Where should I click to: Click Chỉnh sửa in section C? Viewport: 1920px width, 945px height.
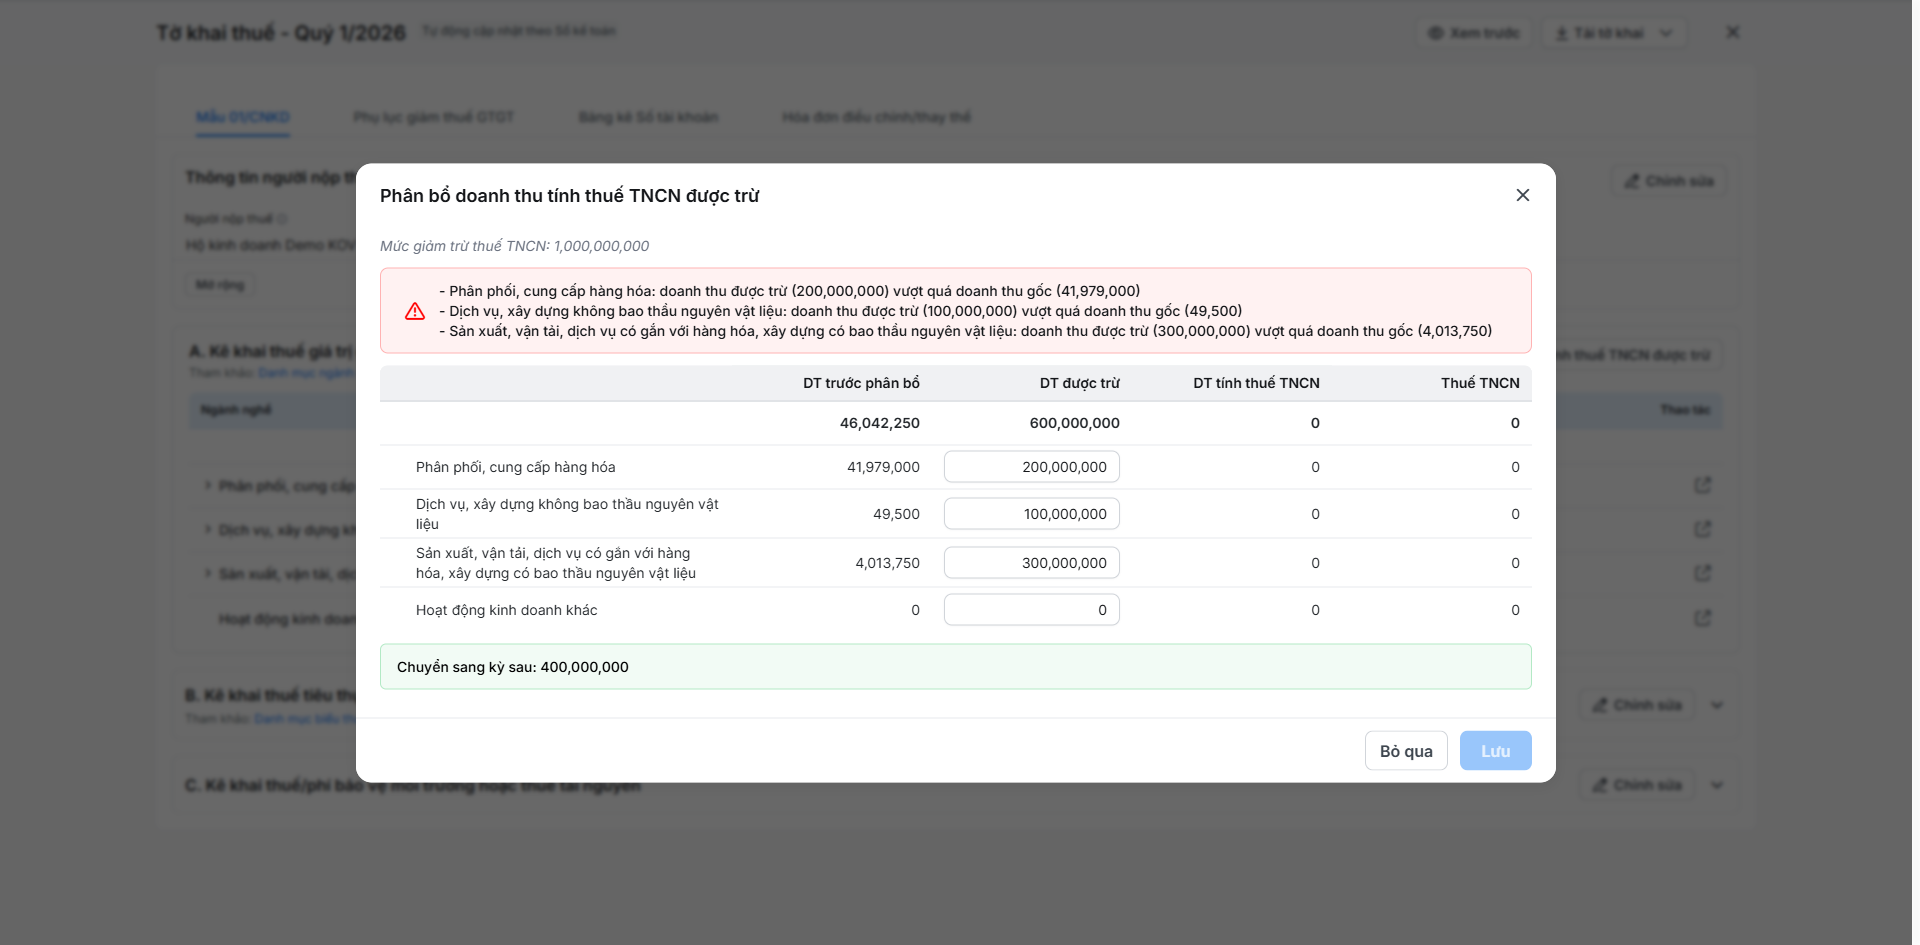coord(1637,785)
